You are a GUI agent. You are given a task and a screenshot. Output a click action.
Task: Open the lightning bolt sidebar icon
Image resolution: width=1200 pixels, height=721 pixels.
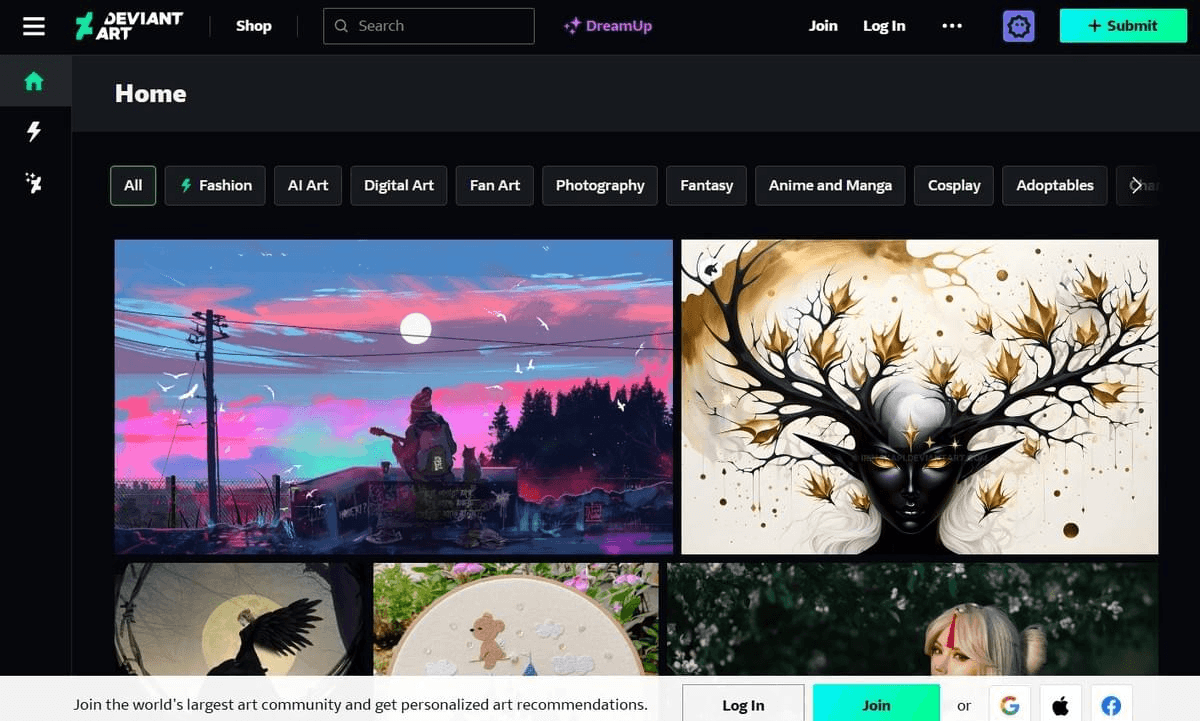point(34,131)
